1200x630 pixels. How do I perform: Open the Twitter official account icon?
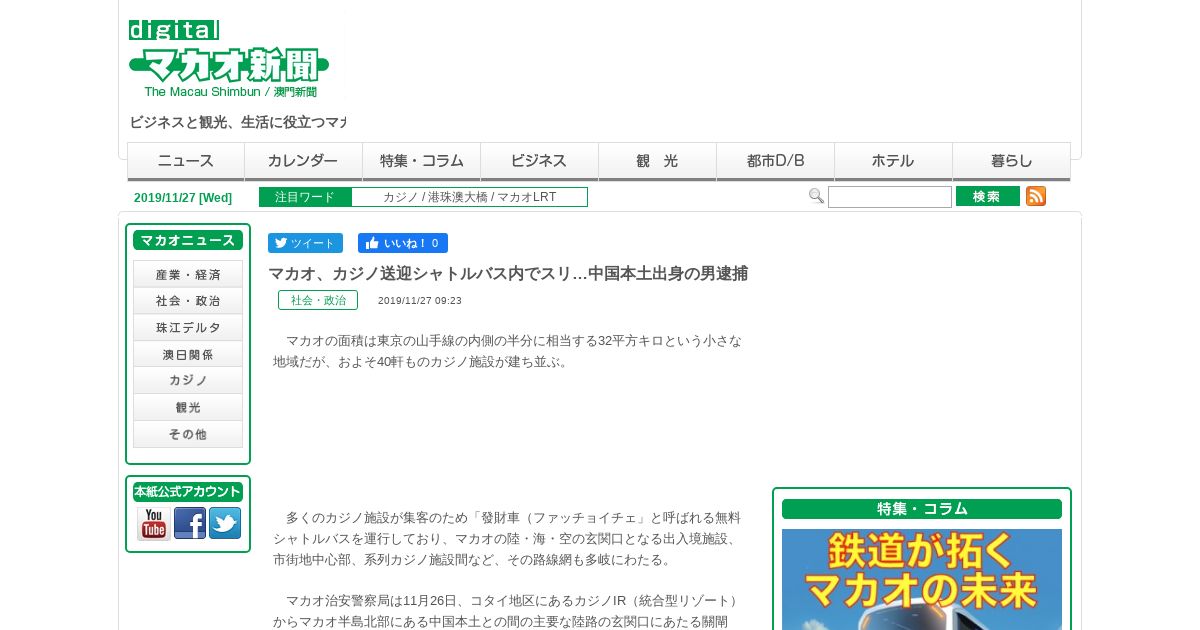225,523
